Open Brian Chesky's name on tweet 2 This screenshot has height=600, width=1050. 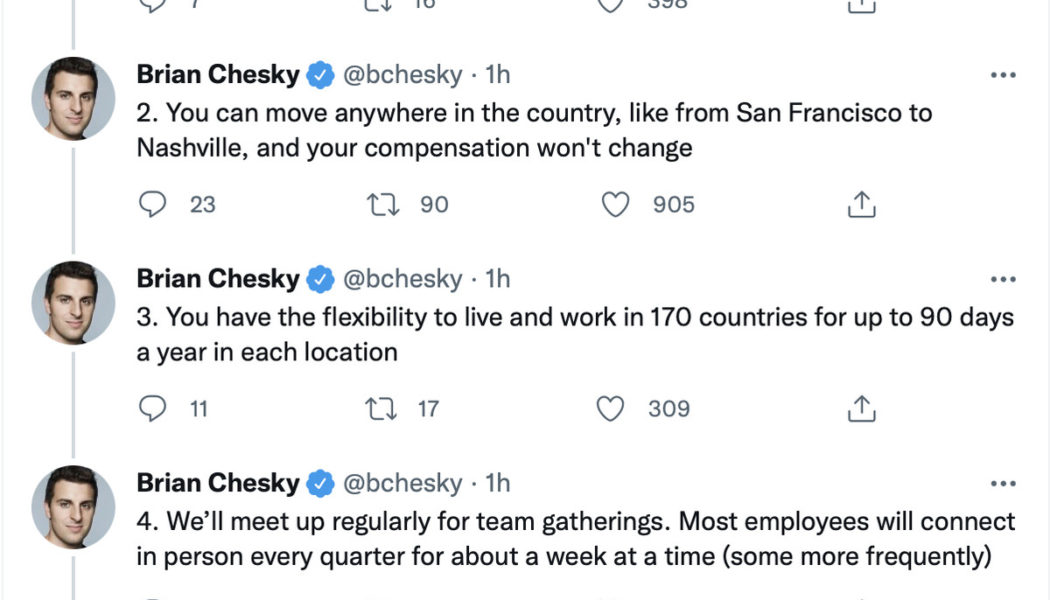point(218,75)
